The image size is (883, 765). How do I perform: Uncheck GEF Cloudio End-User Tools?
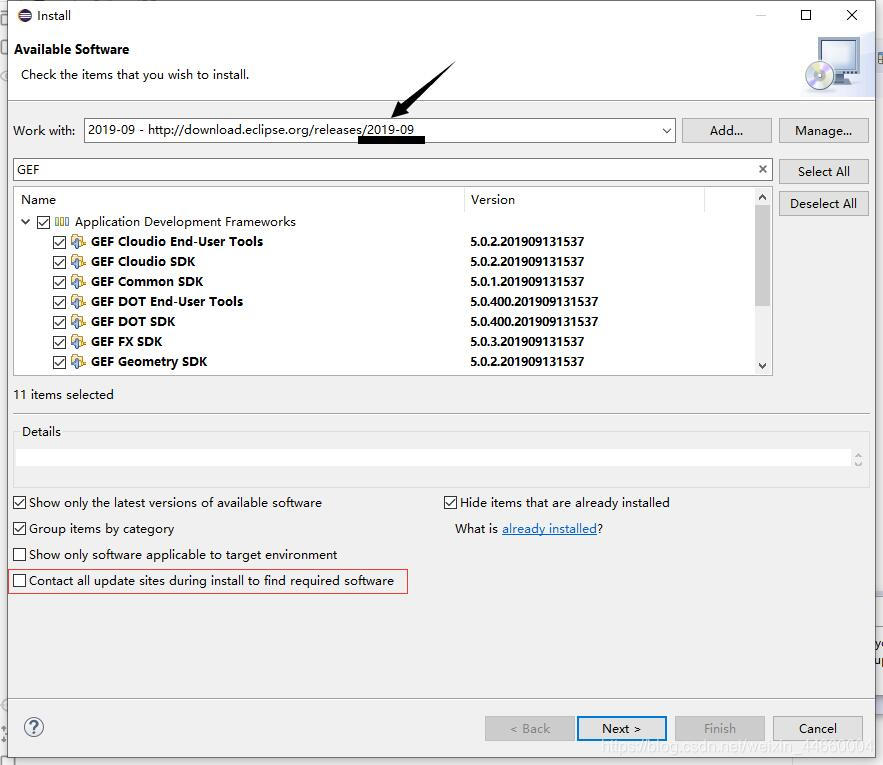click(59, 241)
